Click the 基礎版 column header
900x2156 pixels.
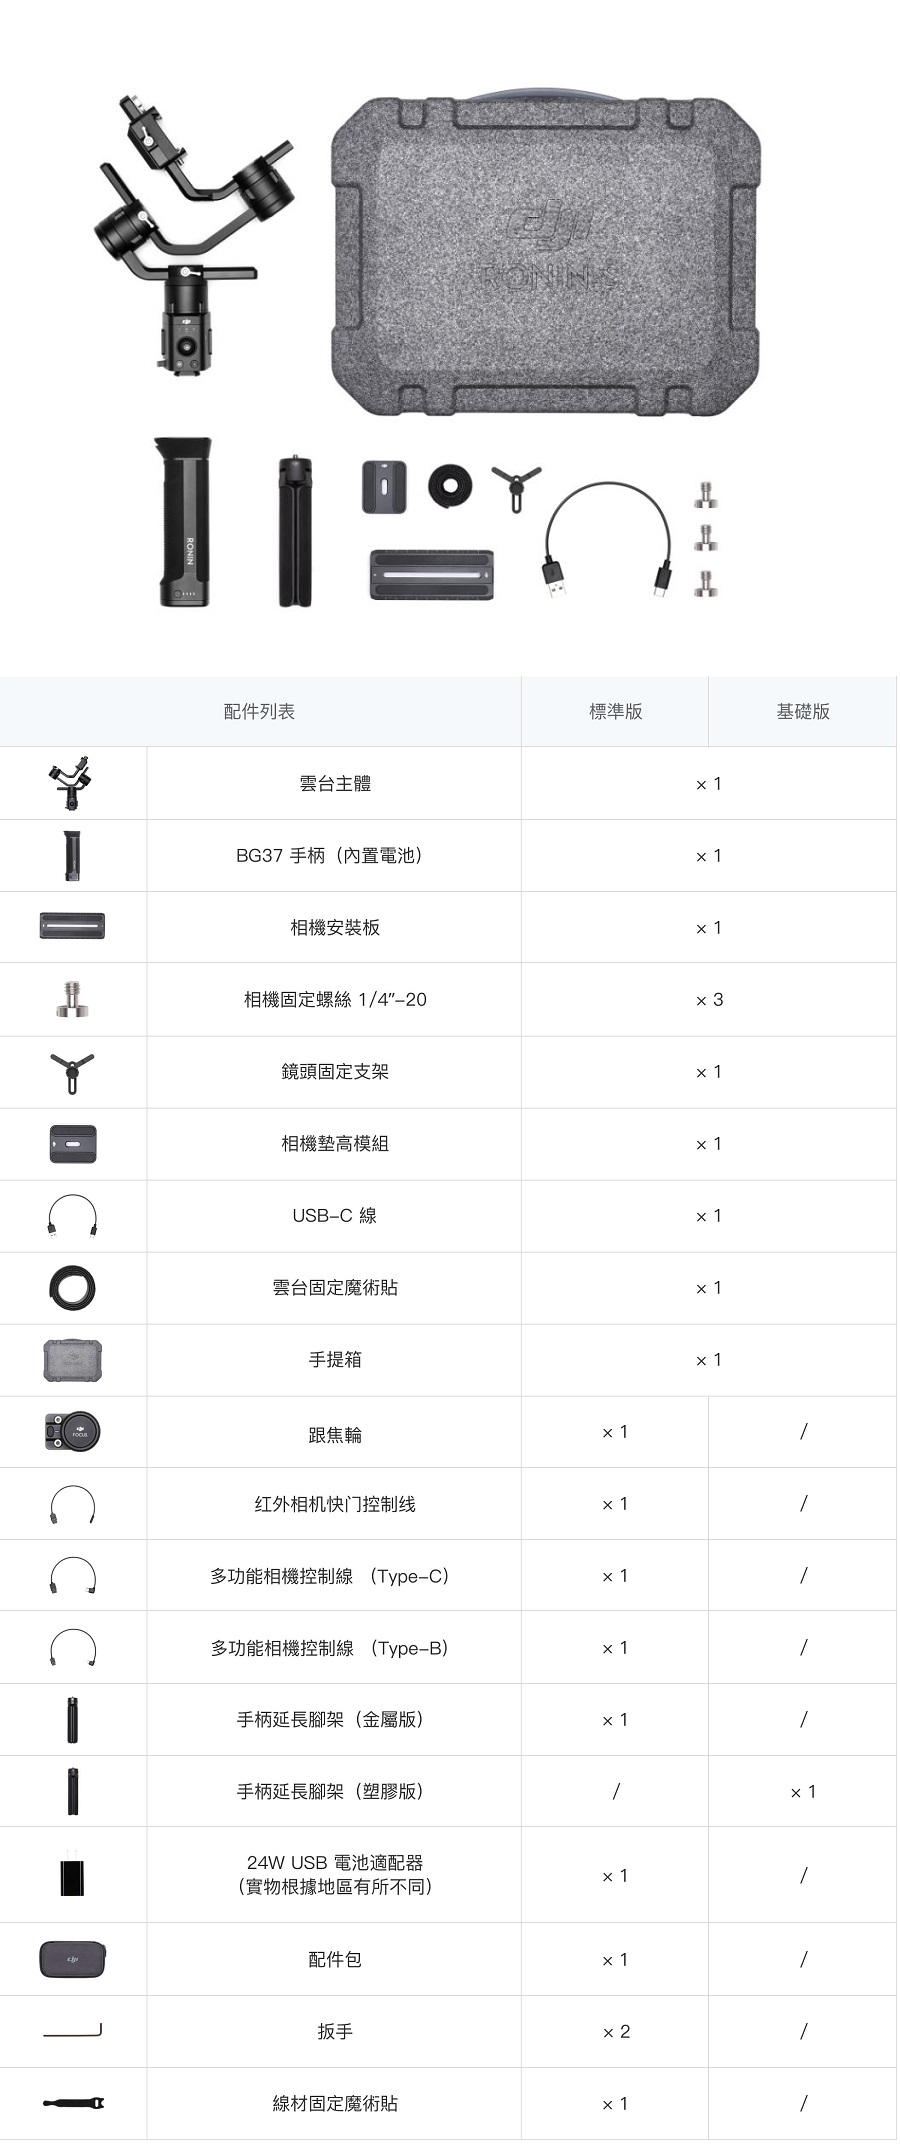(803, 712)
